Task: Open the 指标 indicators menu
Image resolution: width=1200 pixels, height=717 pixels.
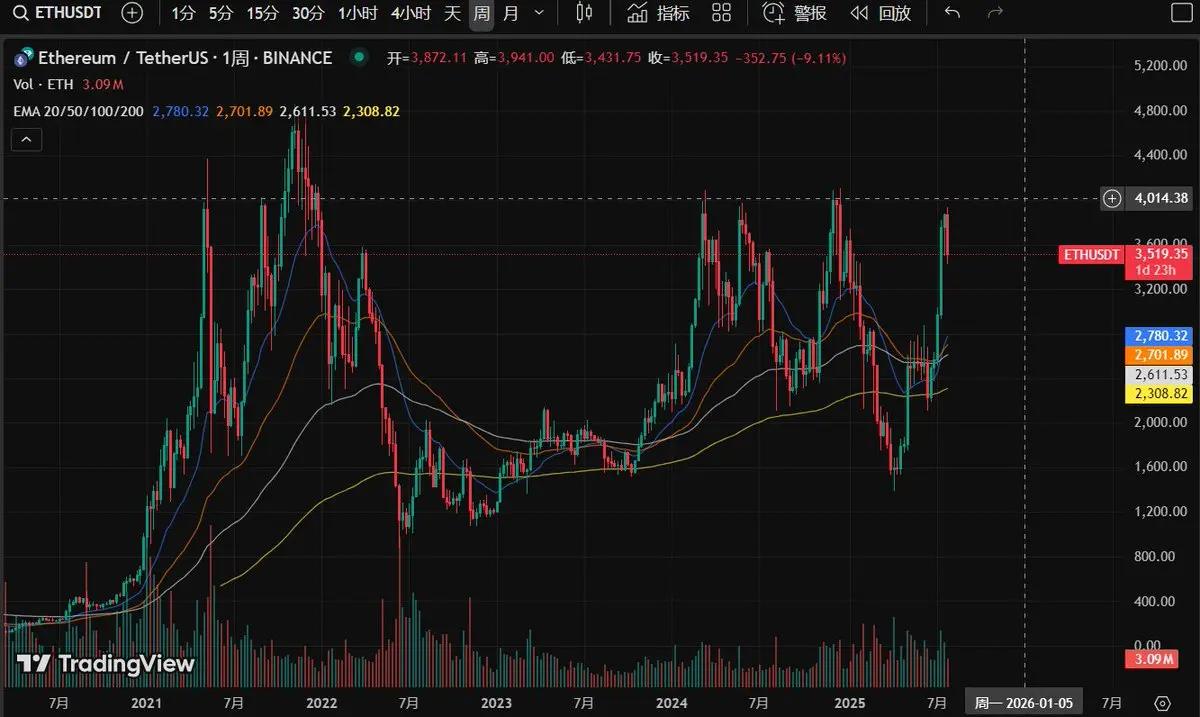Action: click(658, 13)
